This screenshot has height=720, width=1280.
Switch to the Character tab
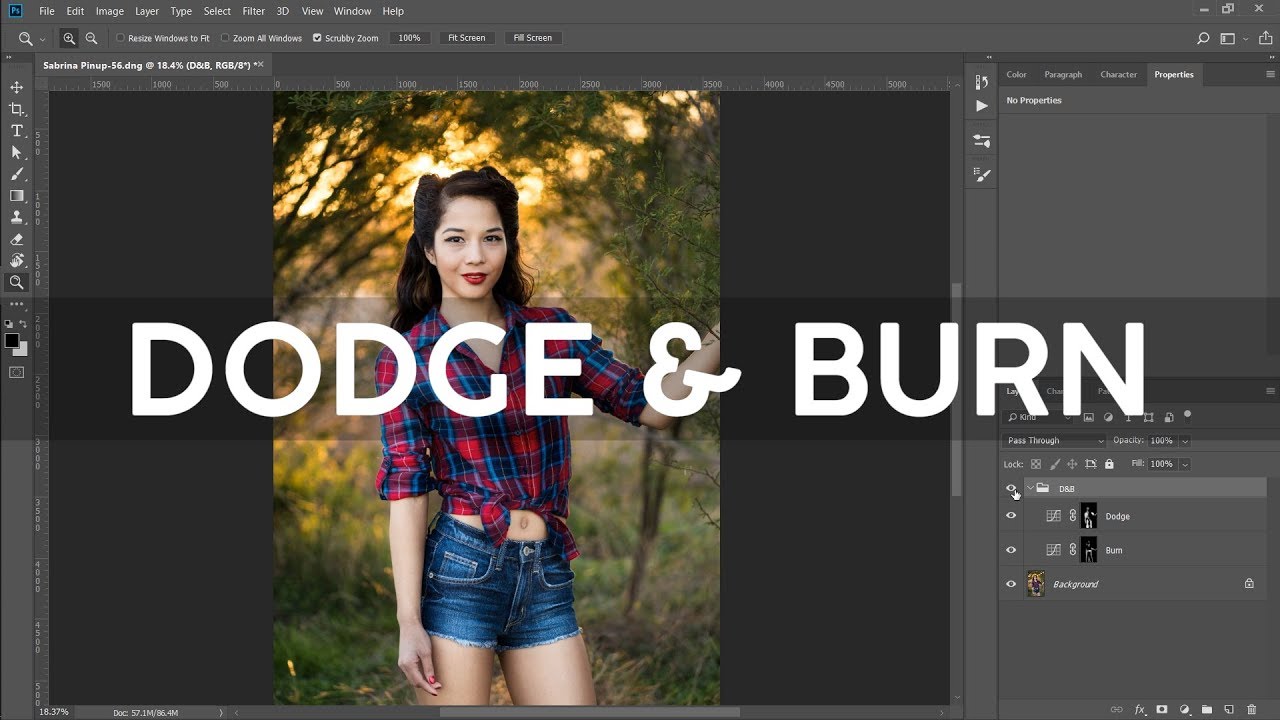pos(1118,74)
